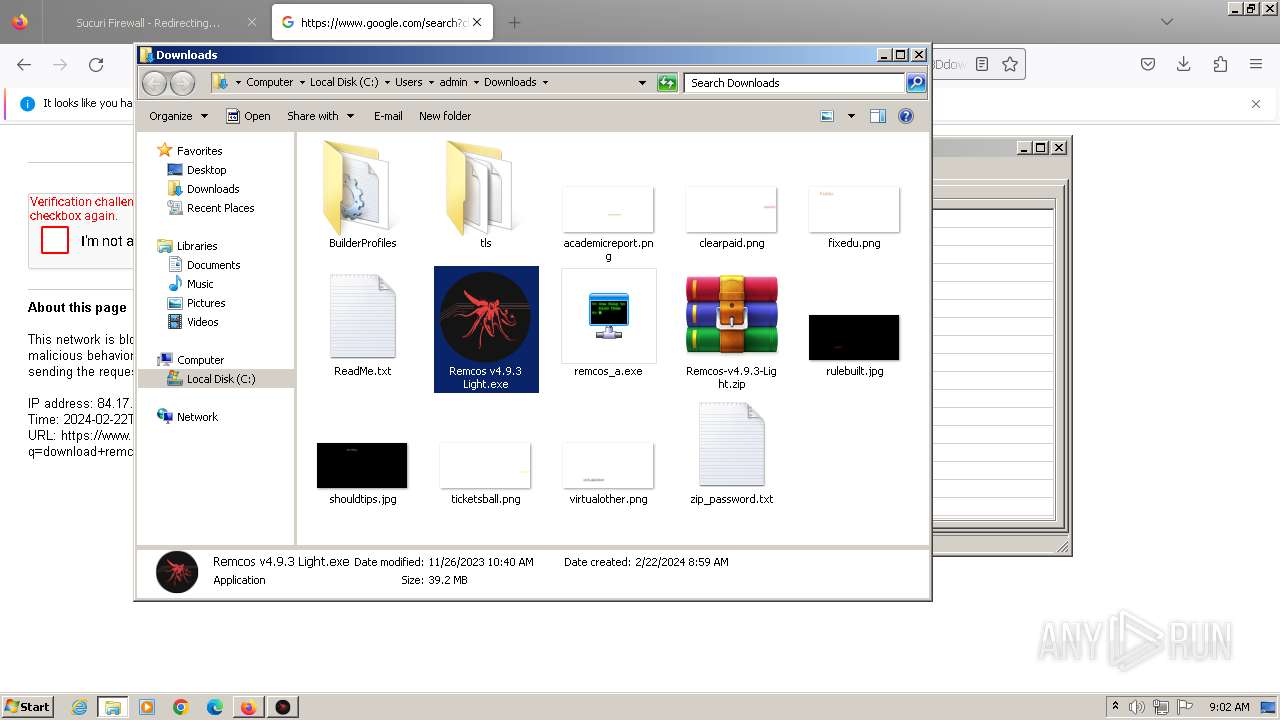Open Documents library
The height and width of the screenshot is (720, 1280).
tap(213, 265)
